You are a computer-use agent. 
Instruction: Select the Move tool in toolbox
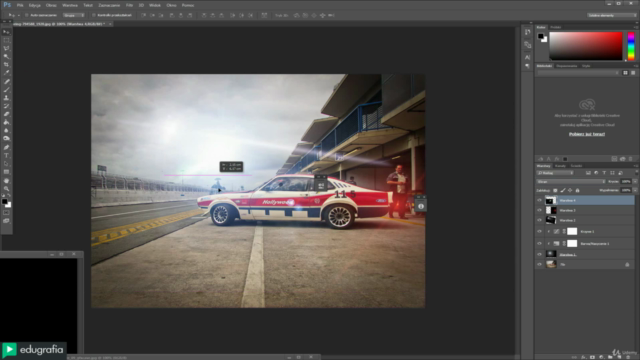point(6,32)
